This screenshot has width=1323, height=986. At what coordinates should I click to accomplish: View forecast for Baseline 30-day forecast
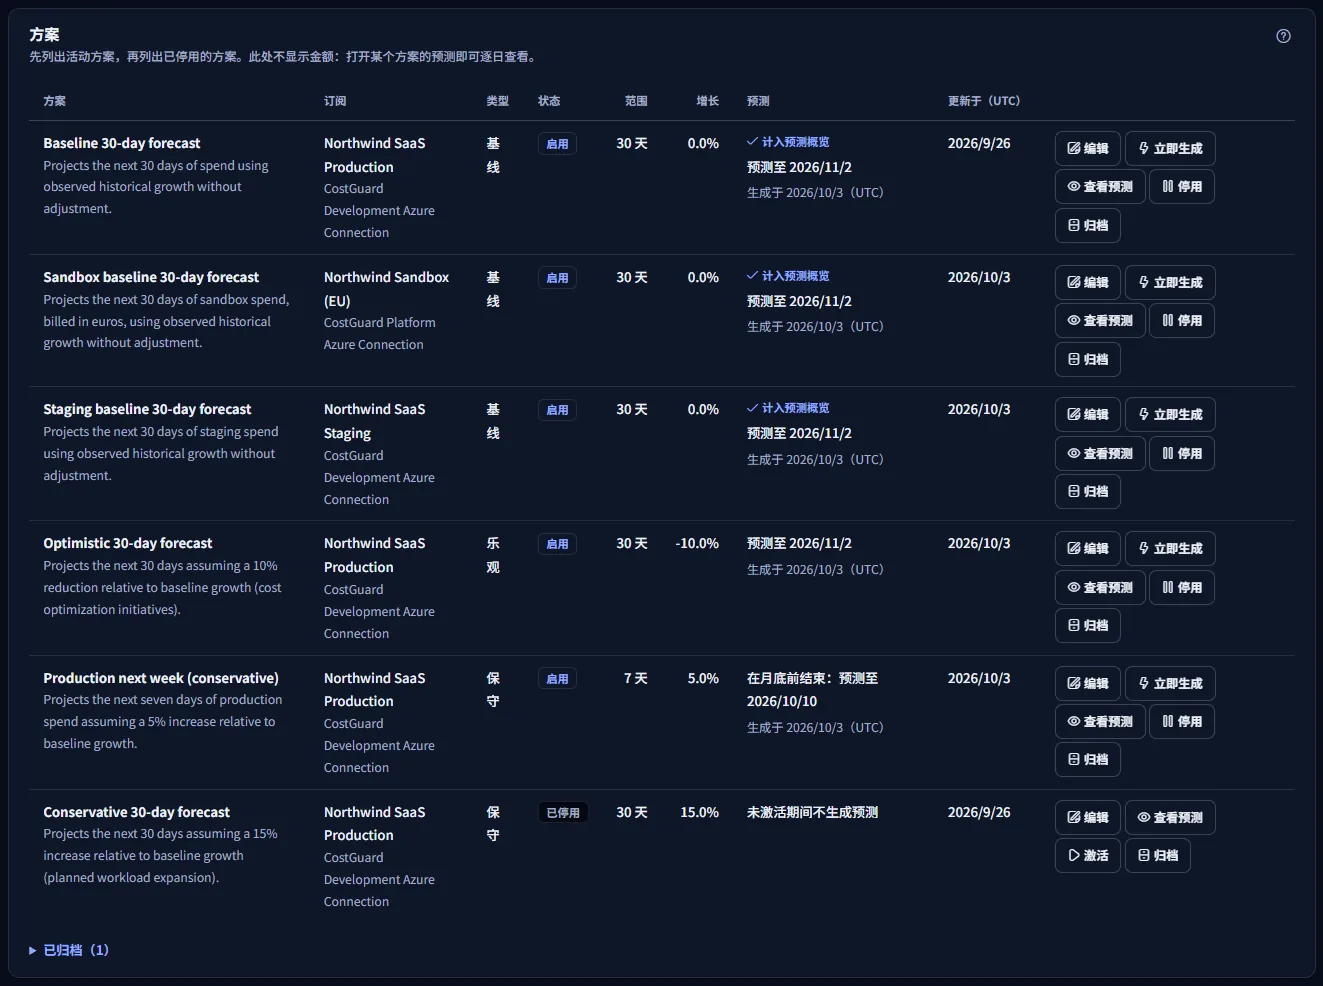click(x=1100, y=186)
